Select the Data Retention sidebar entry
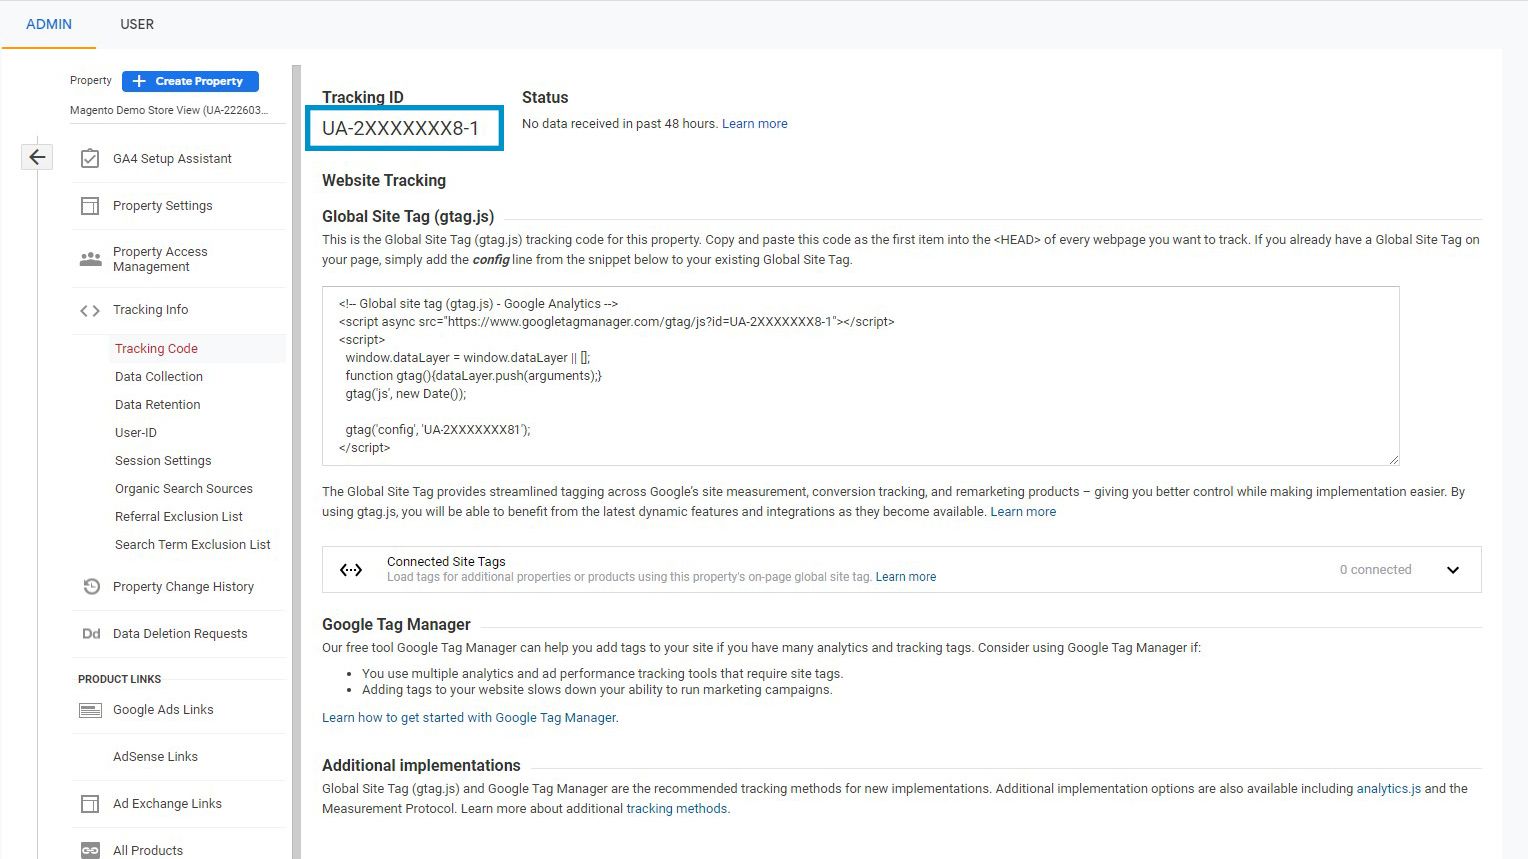 pos(157,404)
